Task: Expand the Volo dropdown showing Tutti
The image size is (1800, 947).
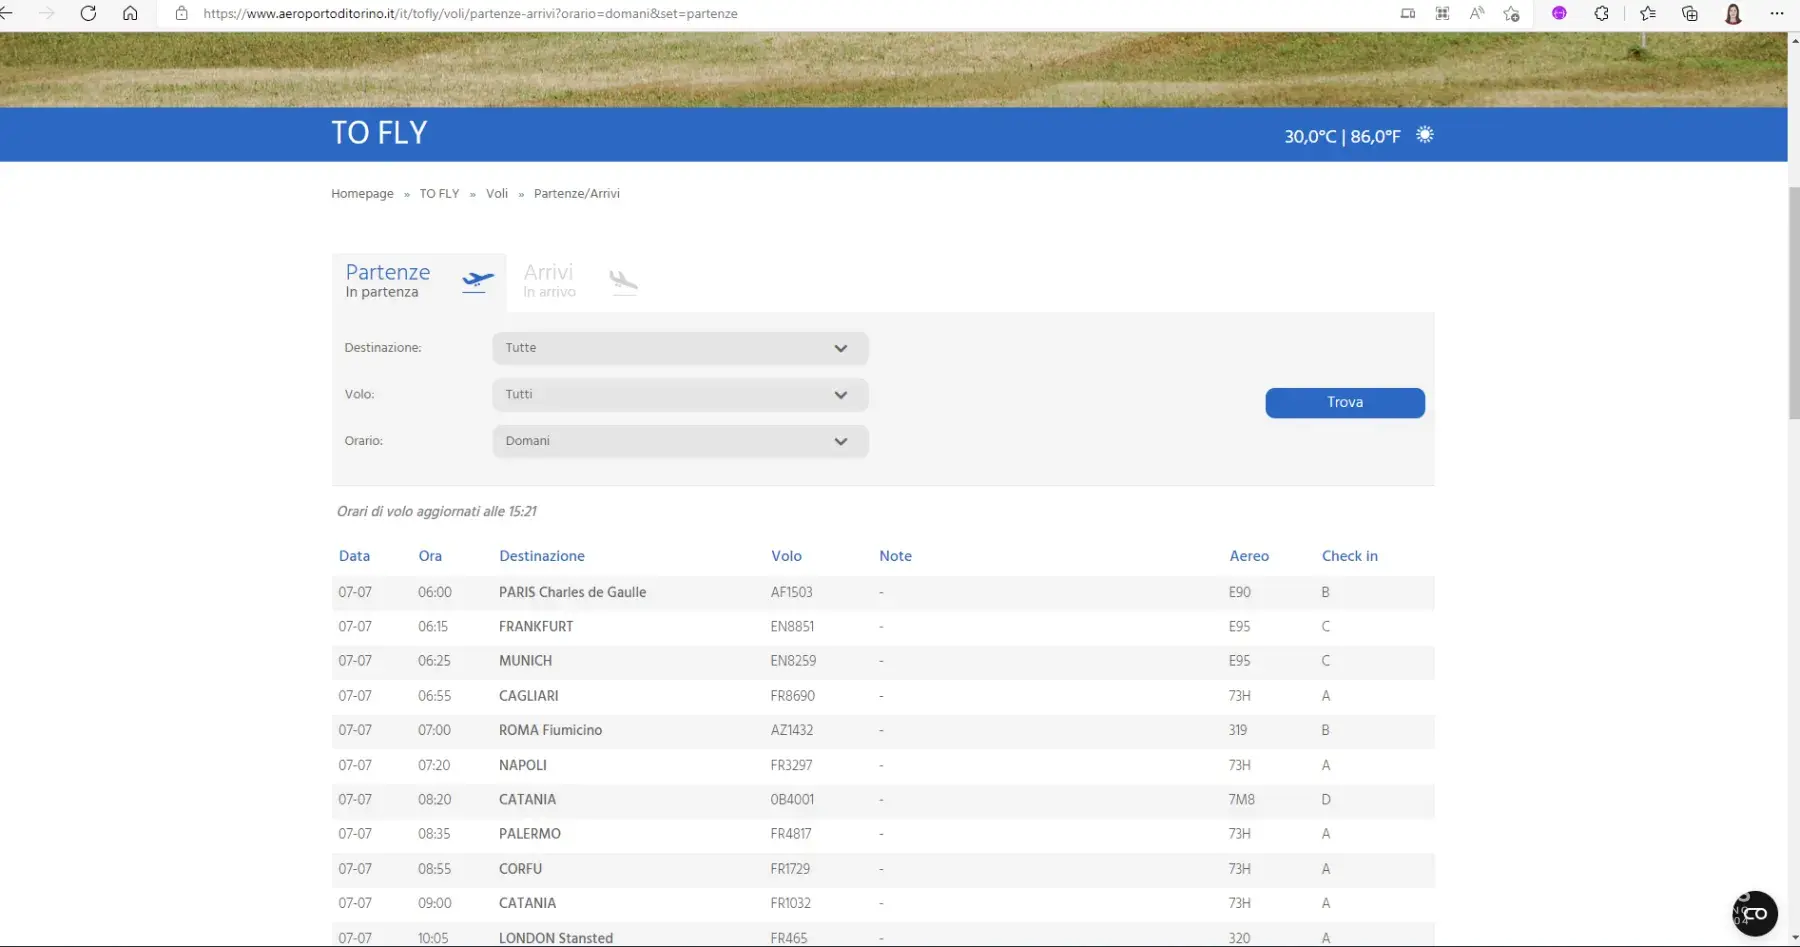Action: pos(680,395)
